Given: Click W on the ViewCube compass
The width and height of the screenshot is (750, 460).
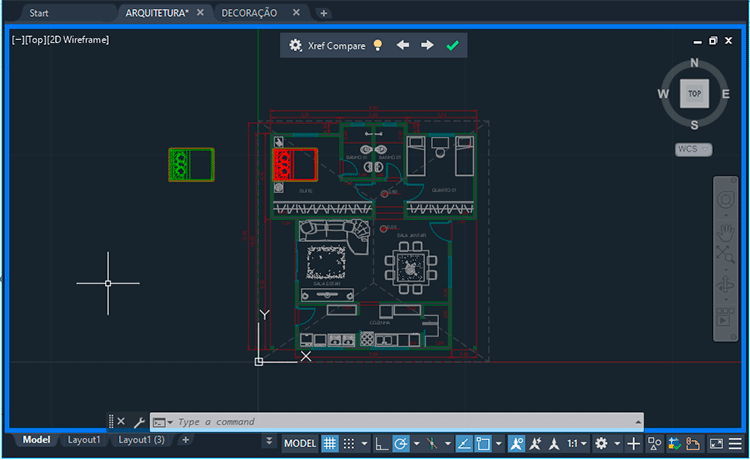Looking at the screenshot, I should tap(663, 94).
